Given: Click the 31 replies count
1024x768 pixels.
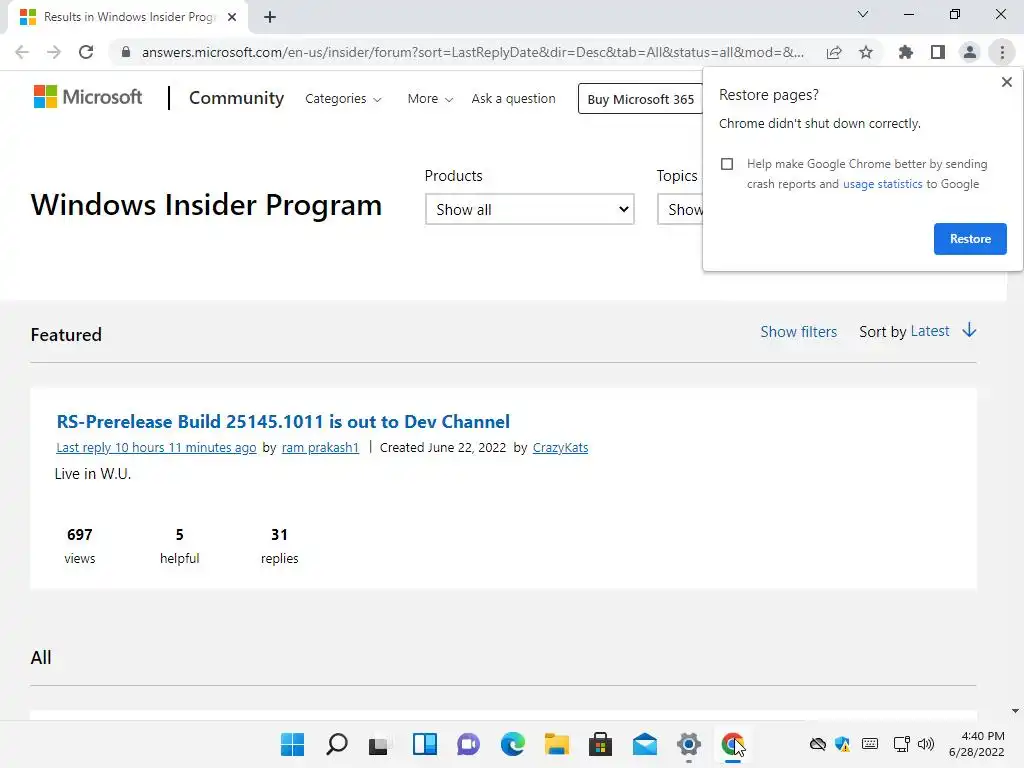Looking at the screenshot, I should tap(280, 546).
